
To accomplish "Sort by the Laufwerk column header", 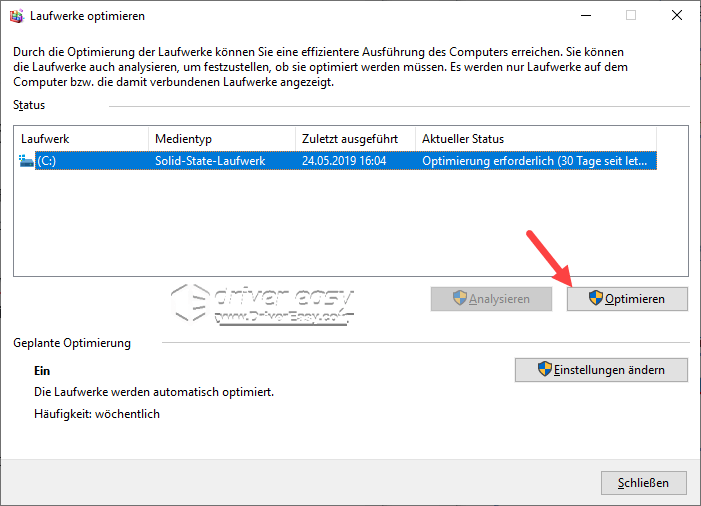I will click(x=83, y=139).
